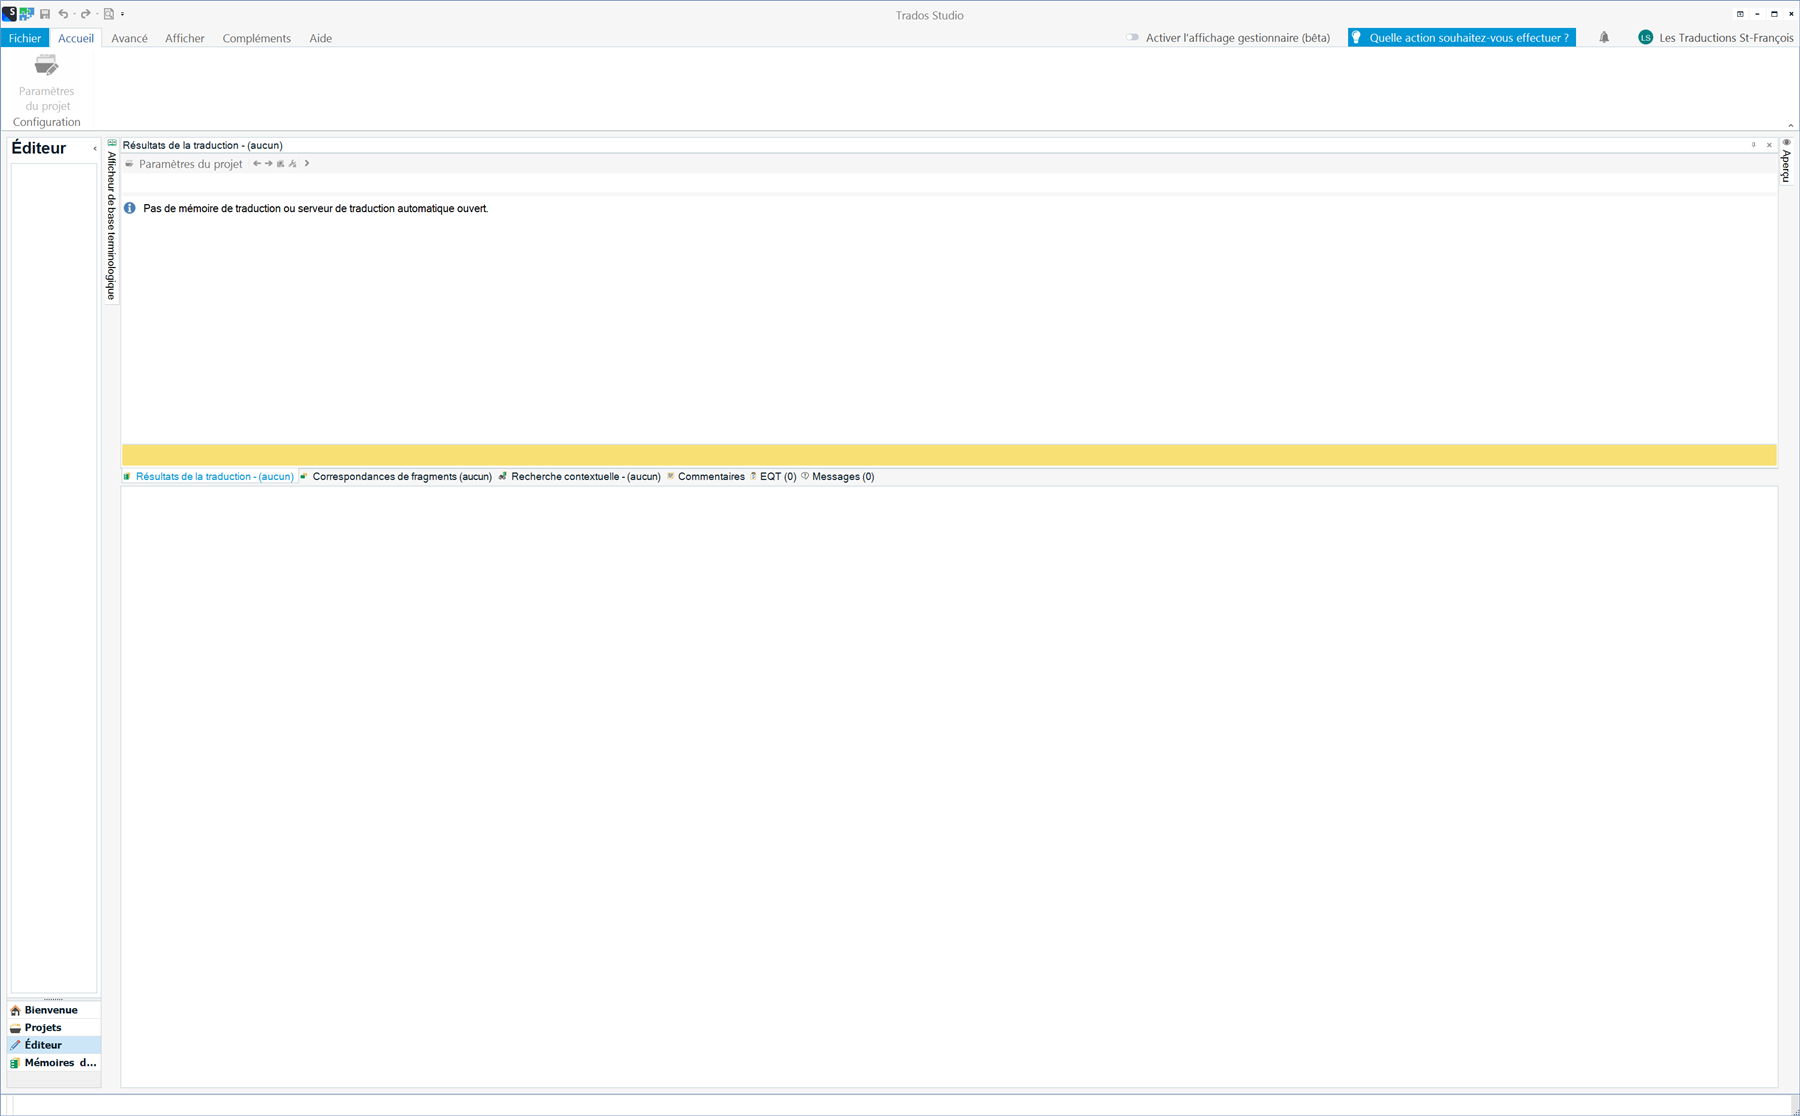Open the notifications bell

tap(1604, 38)
